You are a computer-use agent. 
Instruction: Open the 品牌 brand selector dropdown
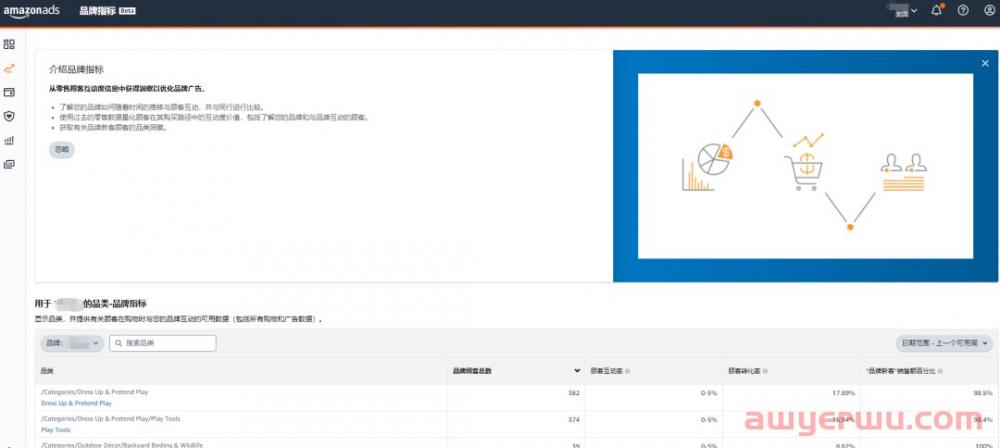tap(72, 343)
